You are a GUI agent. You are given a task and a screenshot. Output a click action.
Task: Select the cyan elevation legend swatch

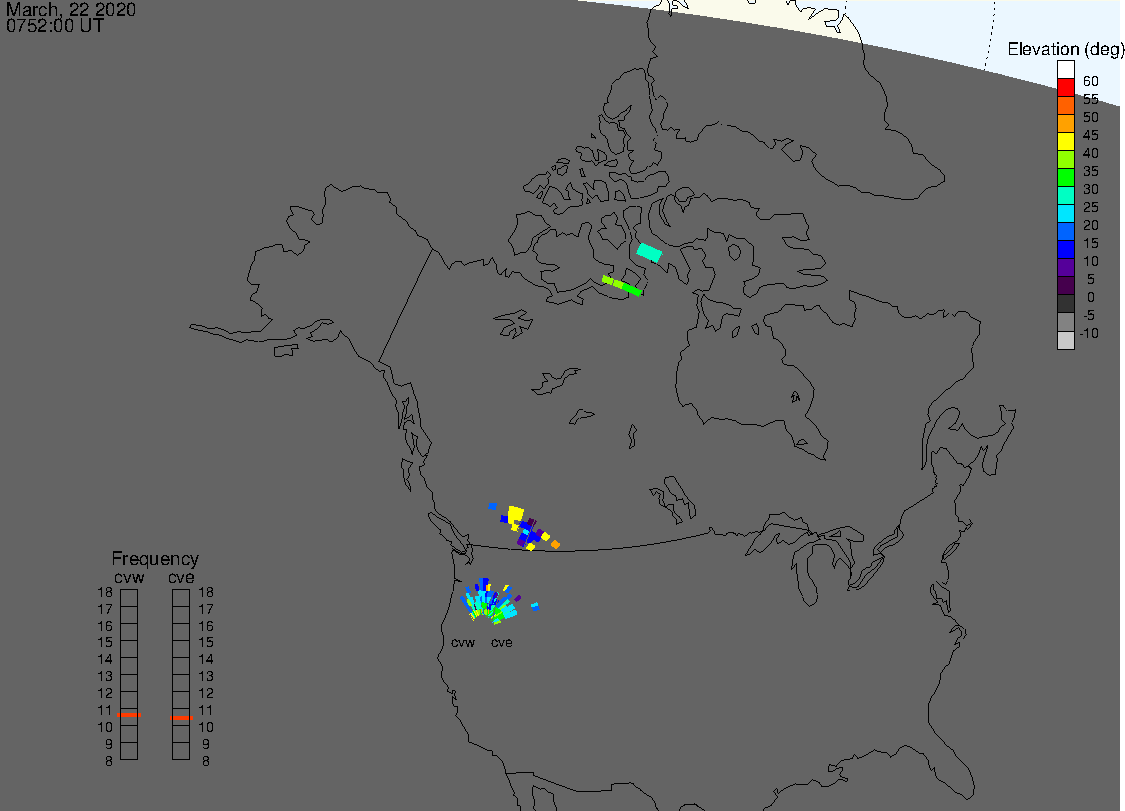pos(1065,213)
